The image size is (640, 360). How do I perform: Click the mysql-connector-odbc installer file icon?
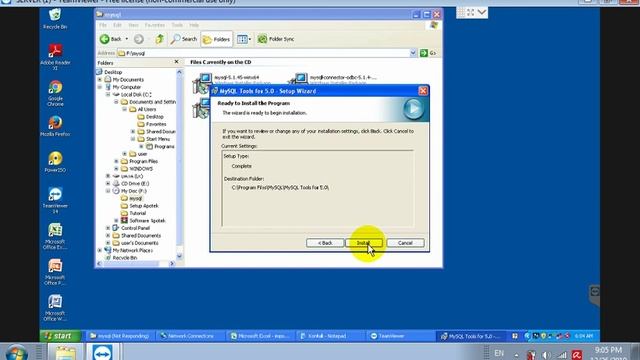pyautogui.click(x=298, y=79)
